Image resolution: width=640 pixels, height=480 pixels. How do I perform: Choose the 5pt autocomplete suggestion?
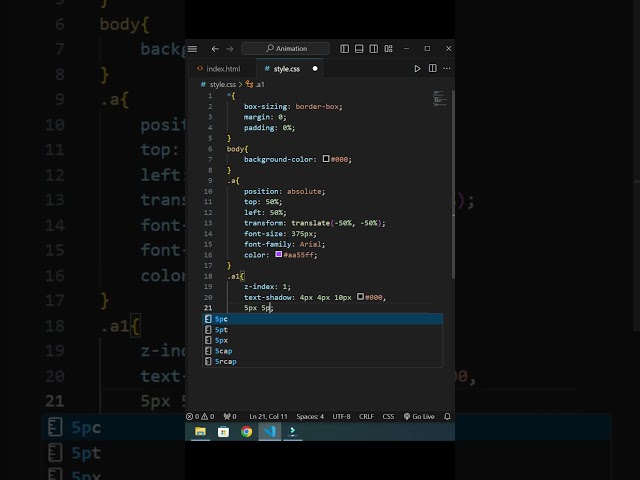[322, 330]
